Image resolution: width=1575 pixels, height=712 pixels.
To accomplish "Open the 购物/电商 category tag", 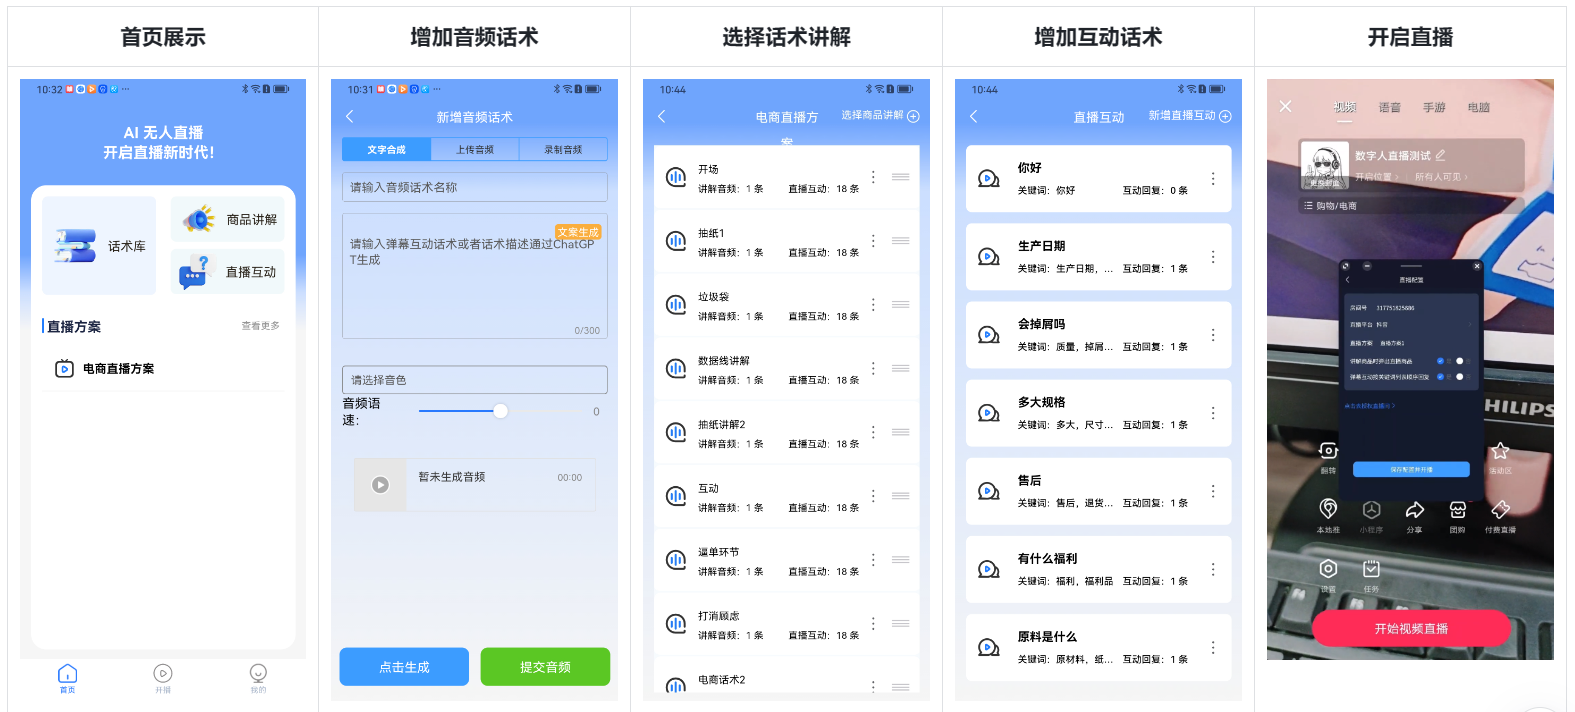I will tap(1330, 206).
